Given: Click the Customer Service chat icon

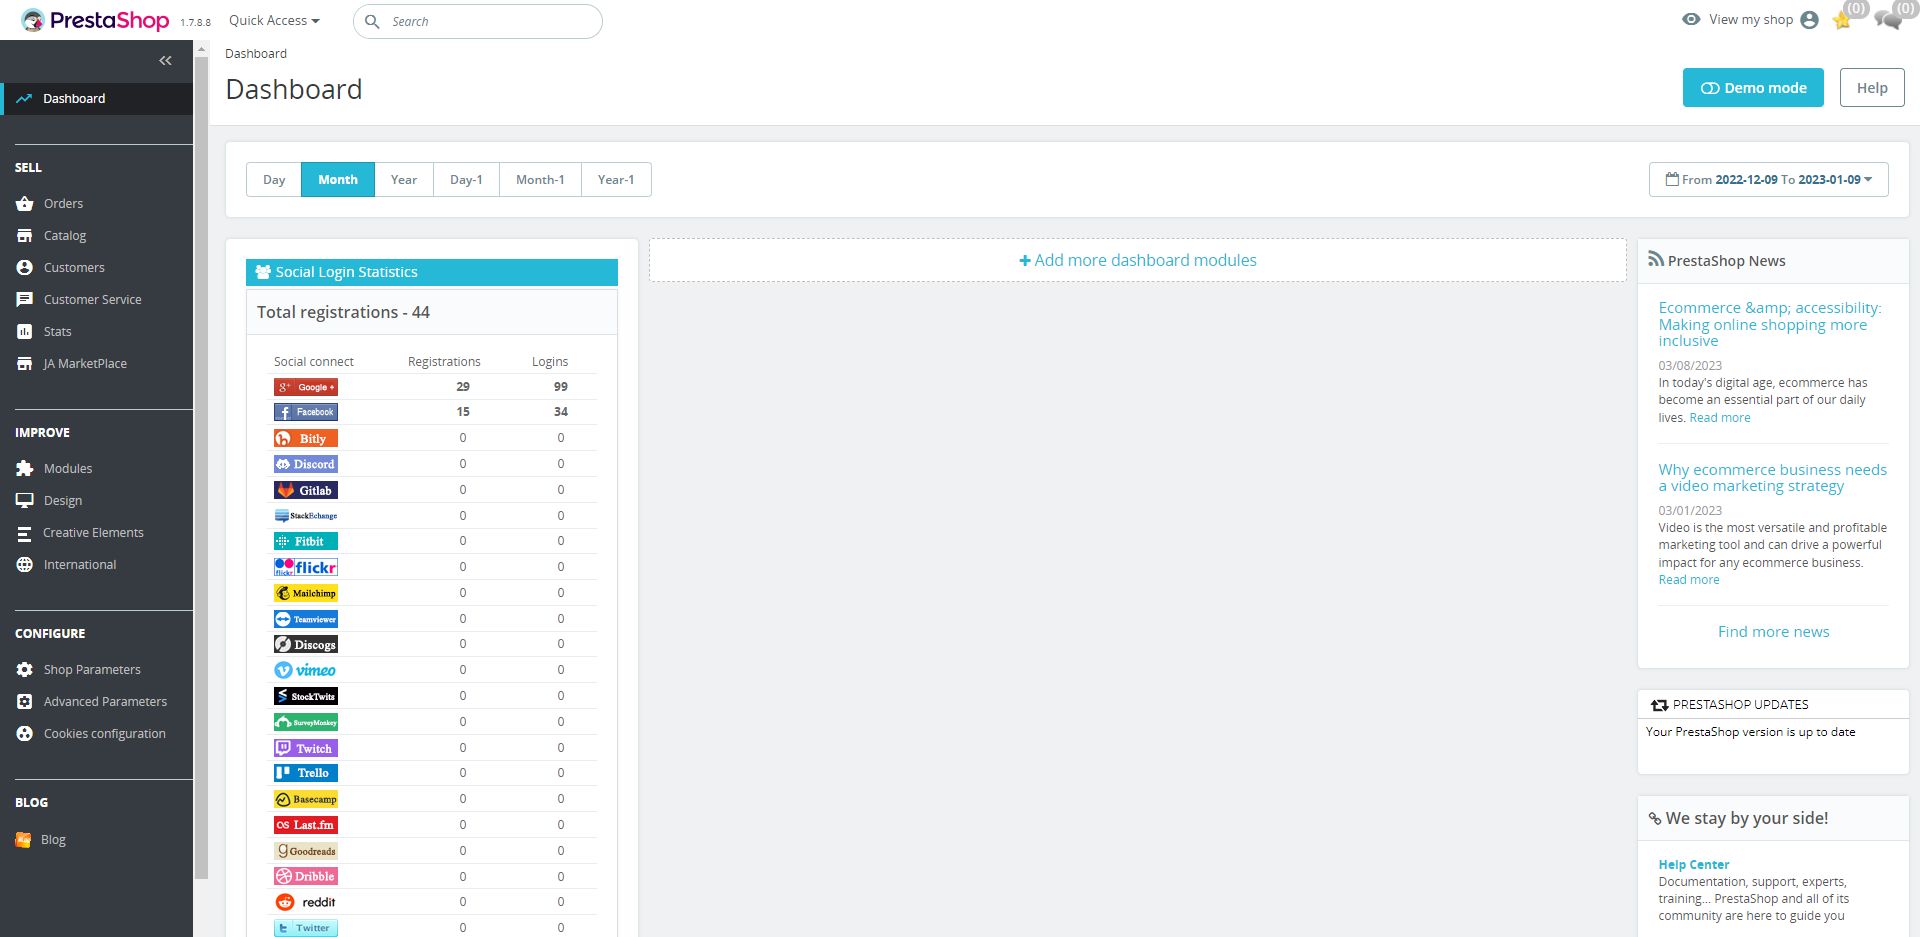Looking at the screenshot, I should pyautogui.click(x=25, y=300).
